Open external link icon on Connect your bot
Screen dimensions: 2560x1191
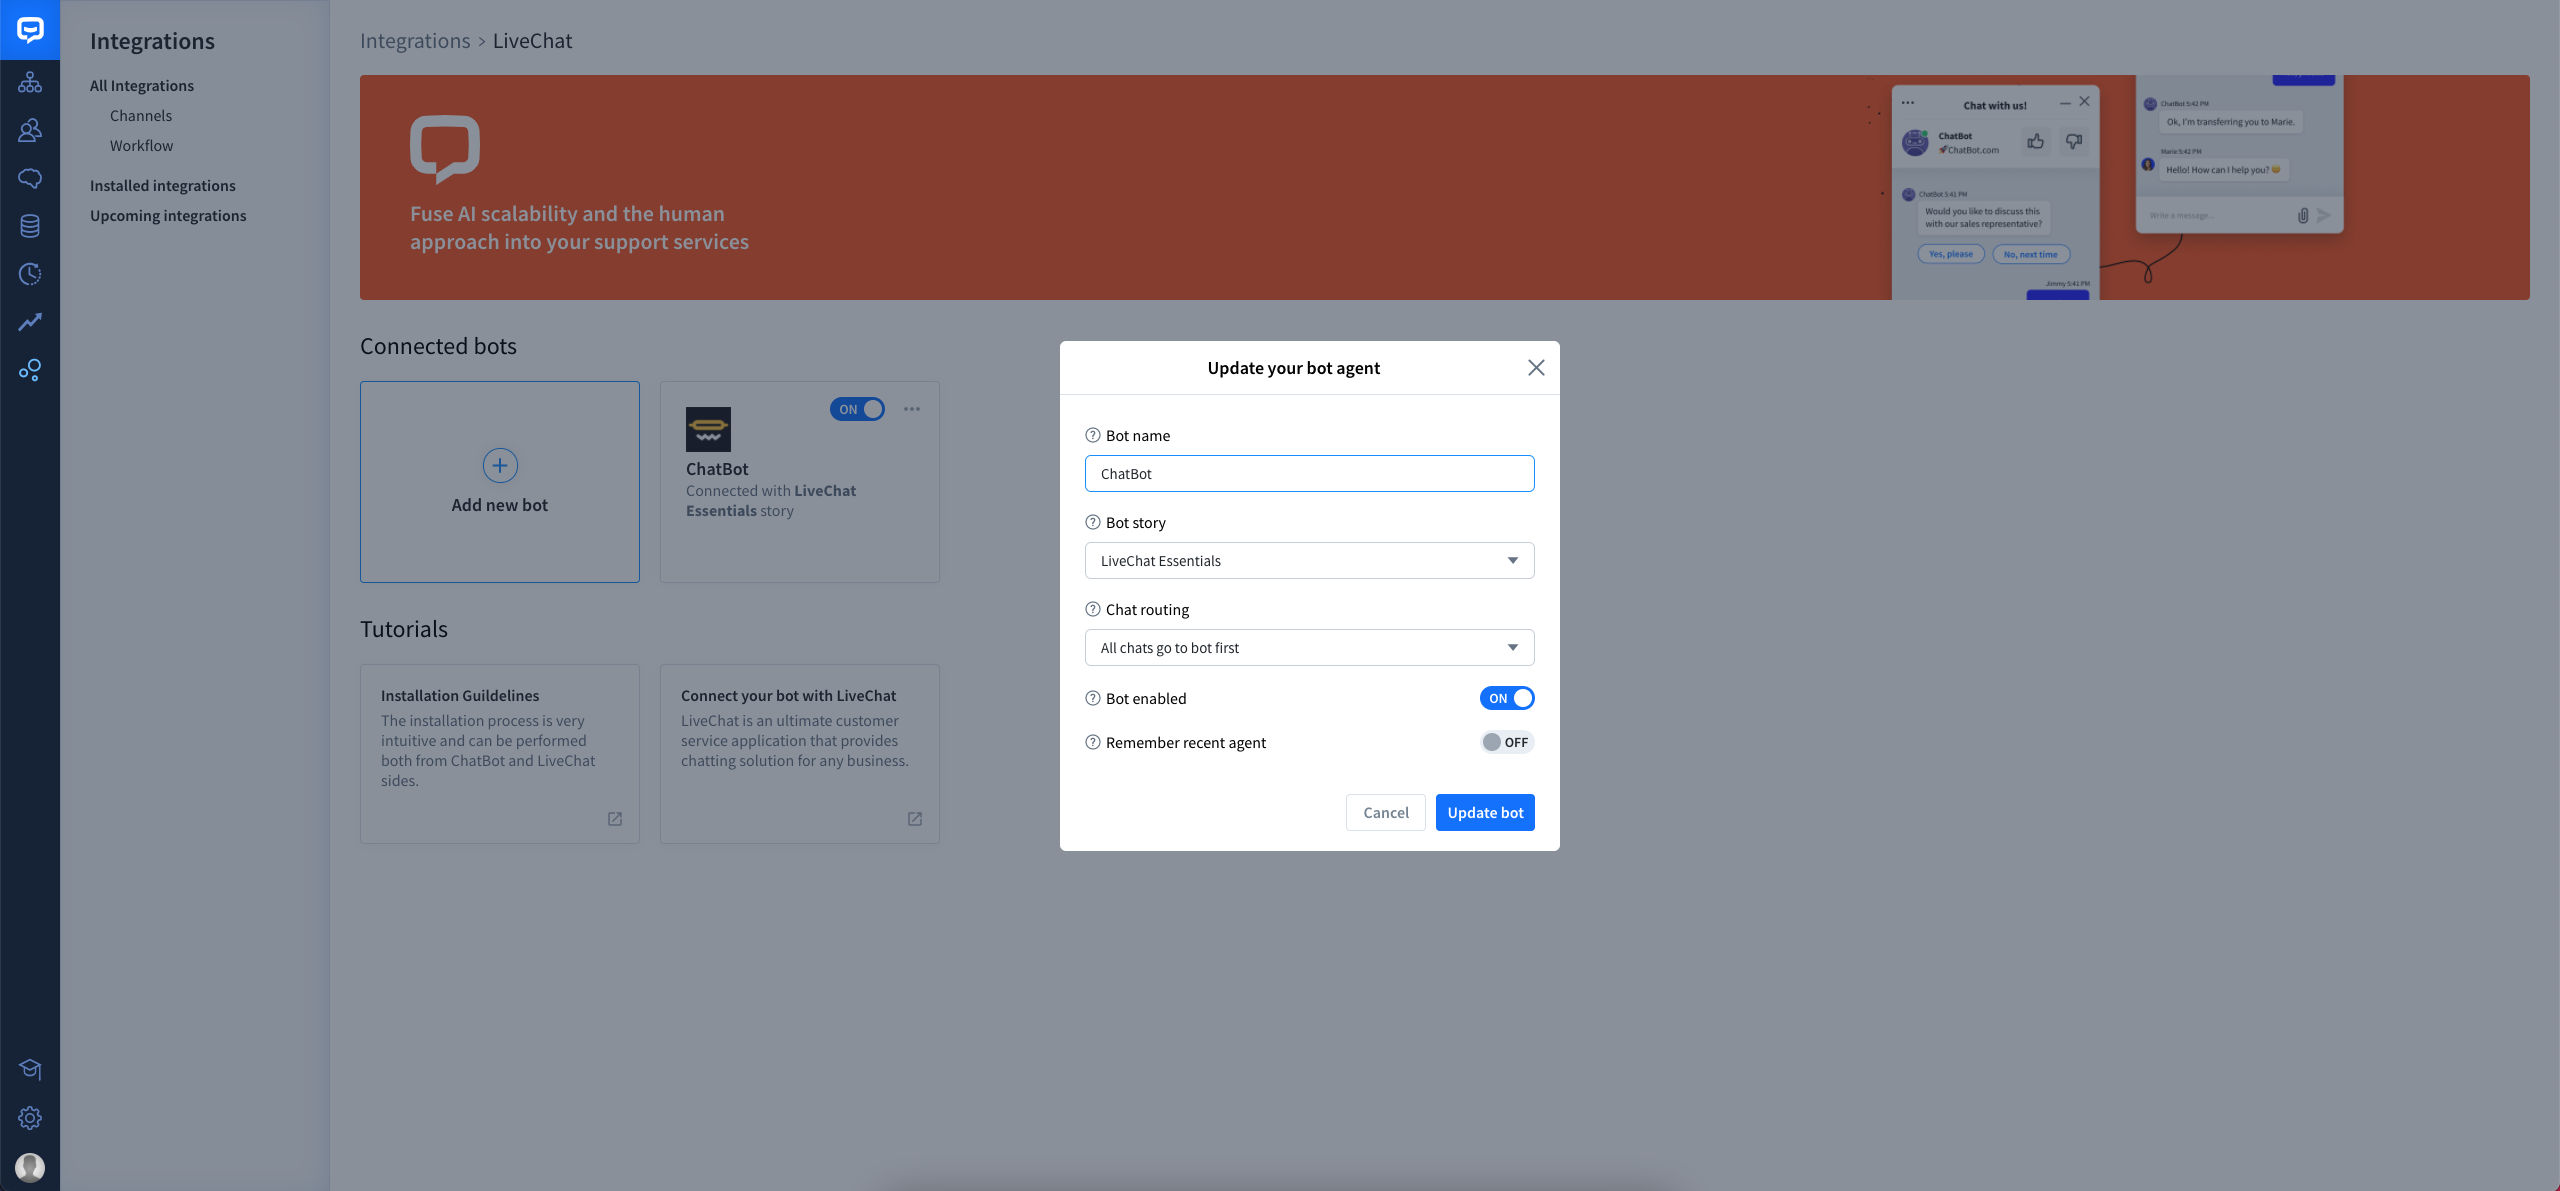point(915,819)
